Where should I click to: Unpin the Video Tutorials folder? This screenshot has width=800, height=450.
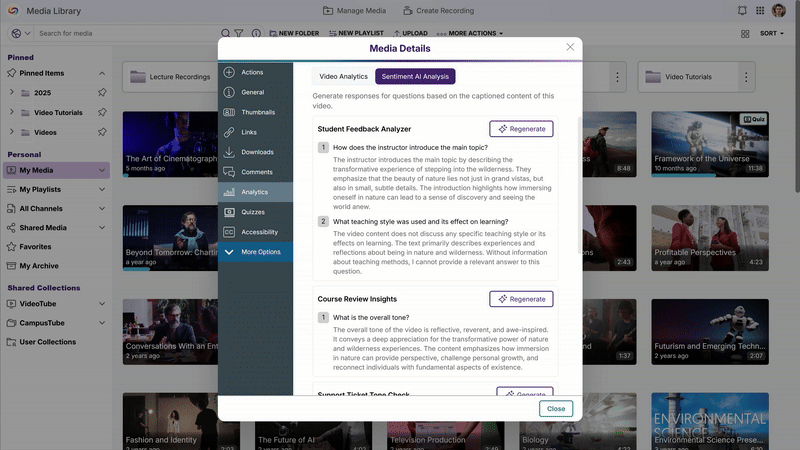click(x=102, y=113)
